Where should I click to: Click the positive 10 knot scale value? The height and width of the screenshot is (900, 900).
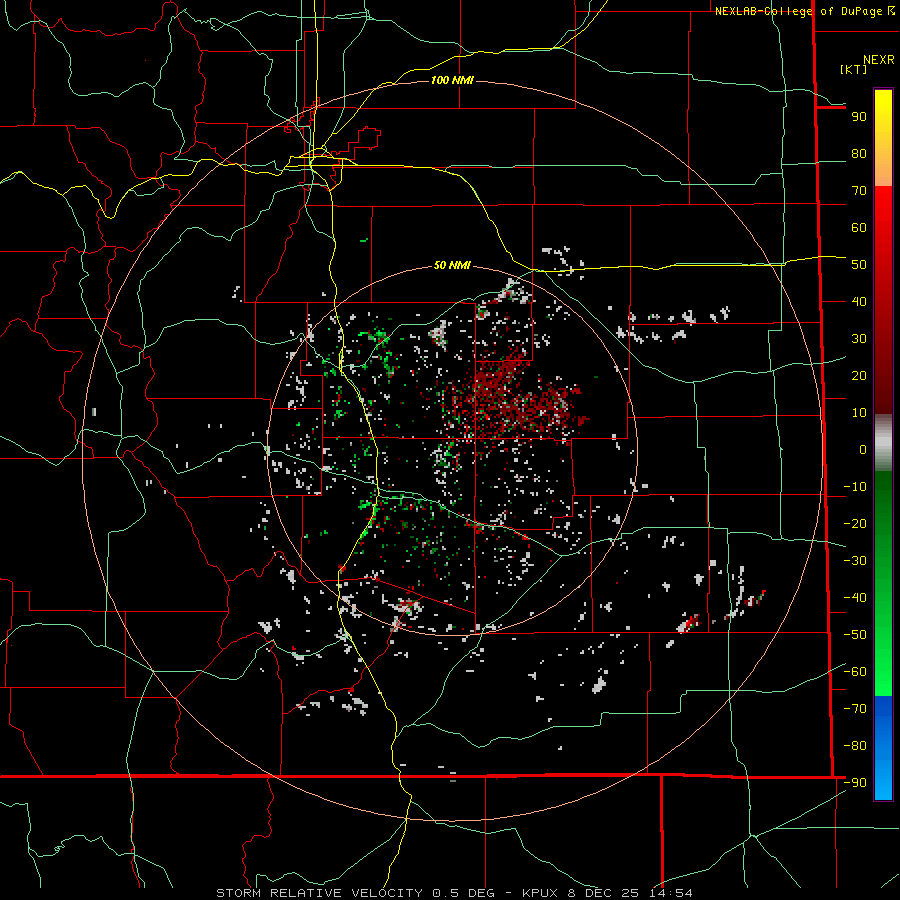pyautogui.click(x=859, y=413)
